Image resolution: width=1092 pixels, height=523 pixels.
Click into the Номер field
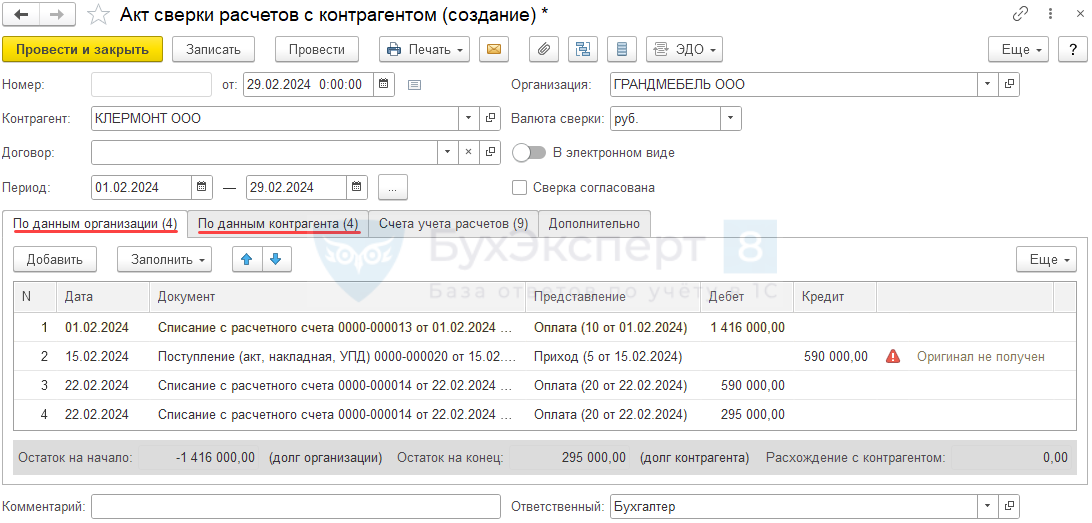[x=151, y=84]
